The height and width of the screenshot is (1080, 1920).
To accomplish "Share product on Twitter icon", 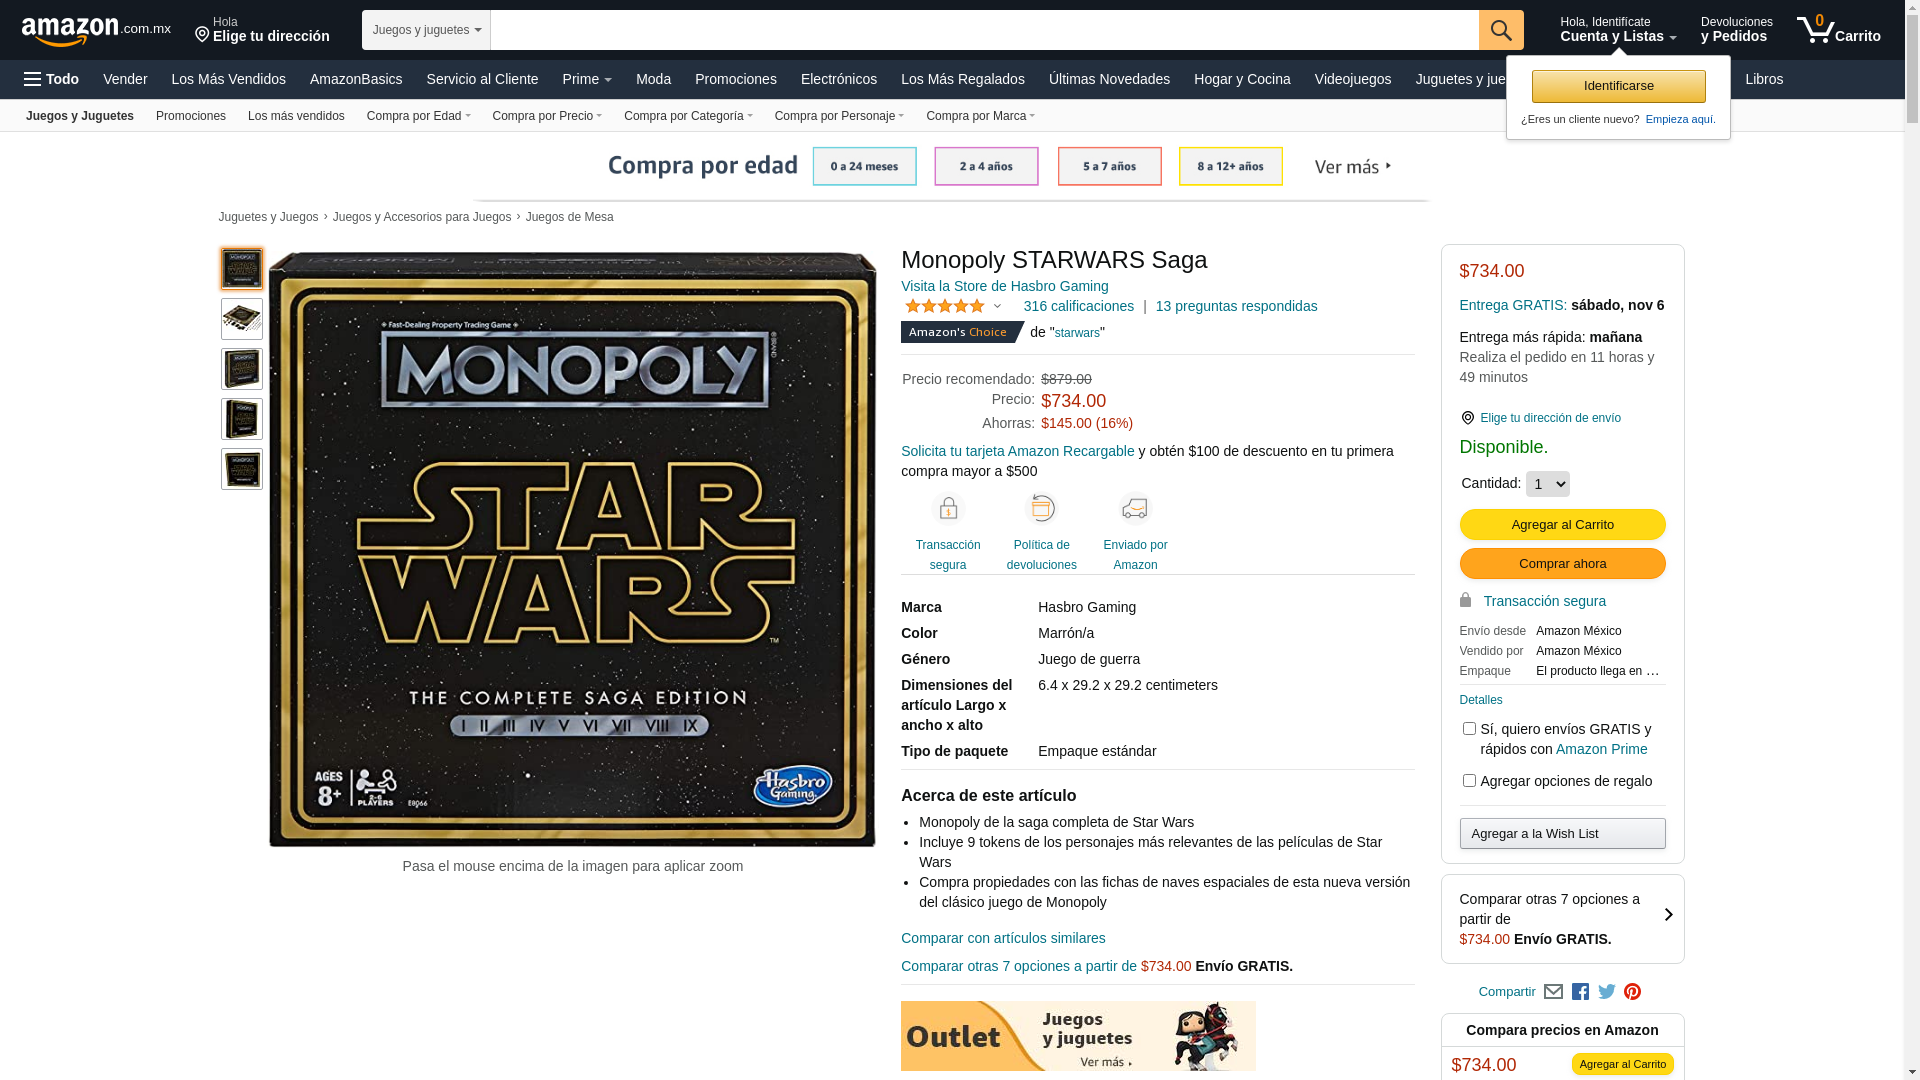I will (1607, 992).
